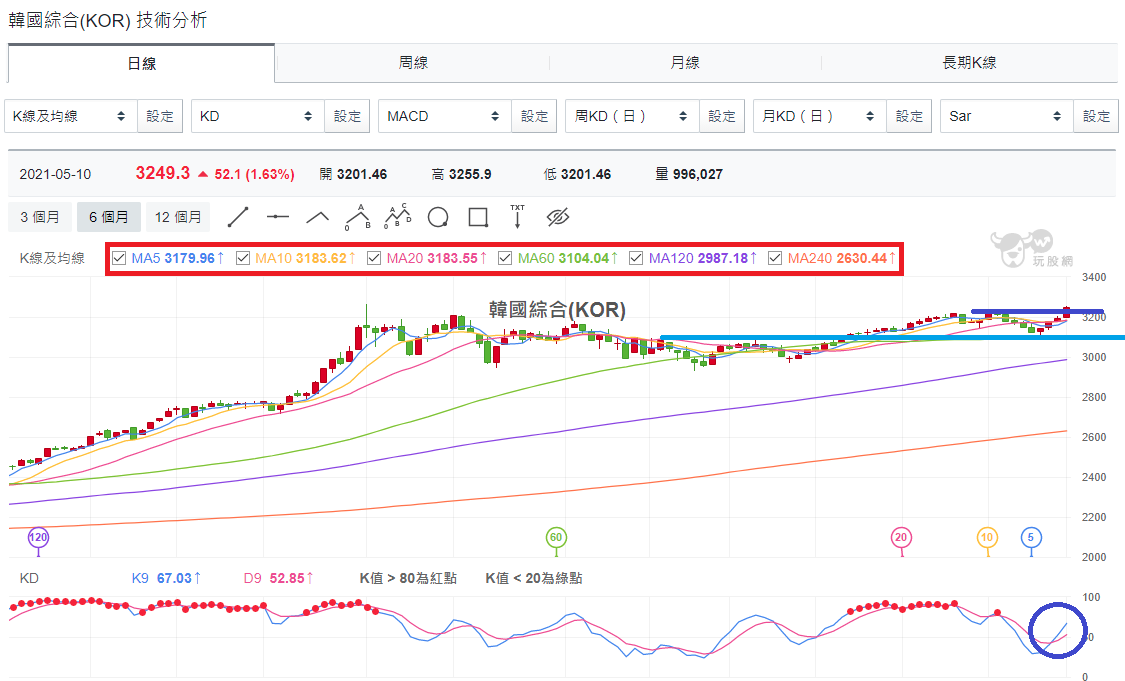Screen dimensions: 1125x681
Task: Switch to the 周線 weekly tab
Action: coord(413,63)
